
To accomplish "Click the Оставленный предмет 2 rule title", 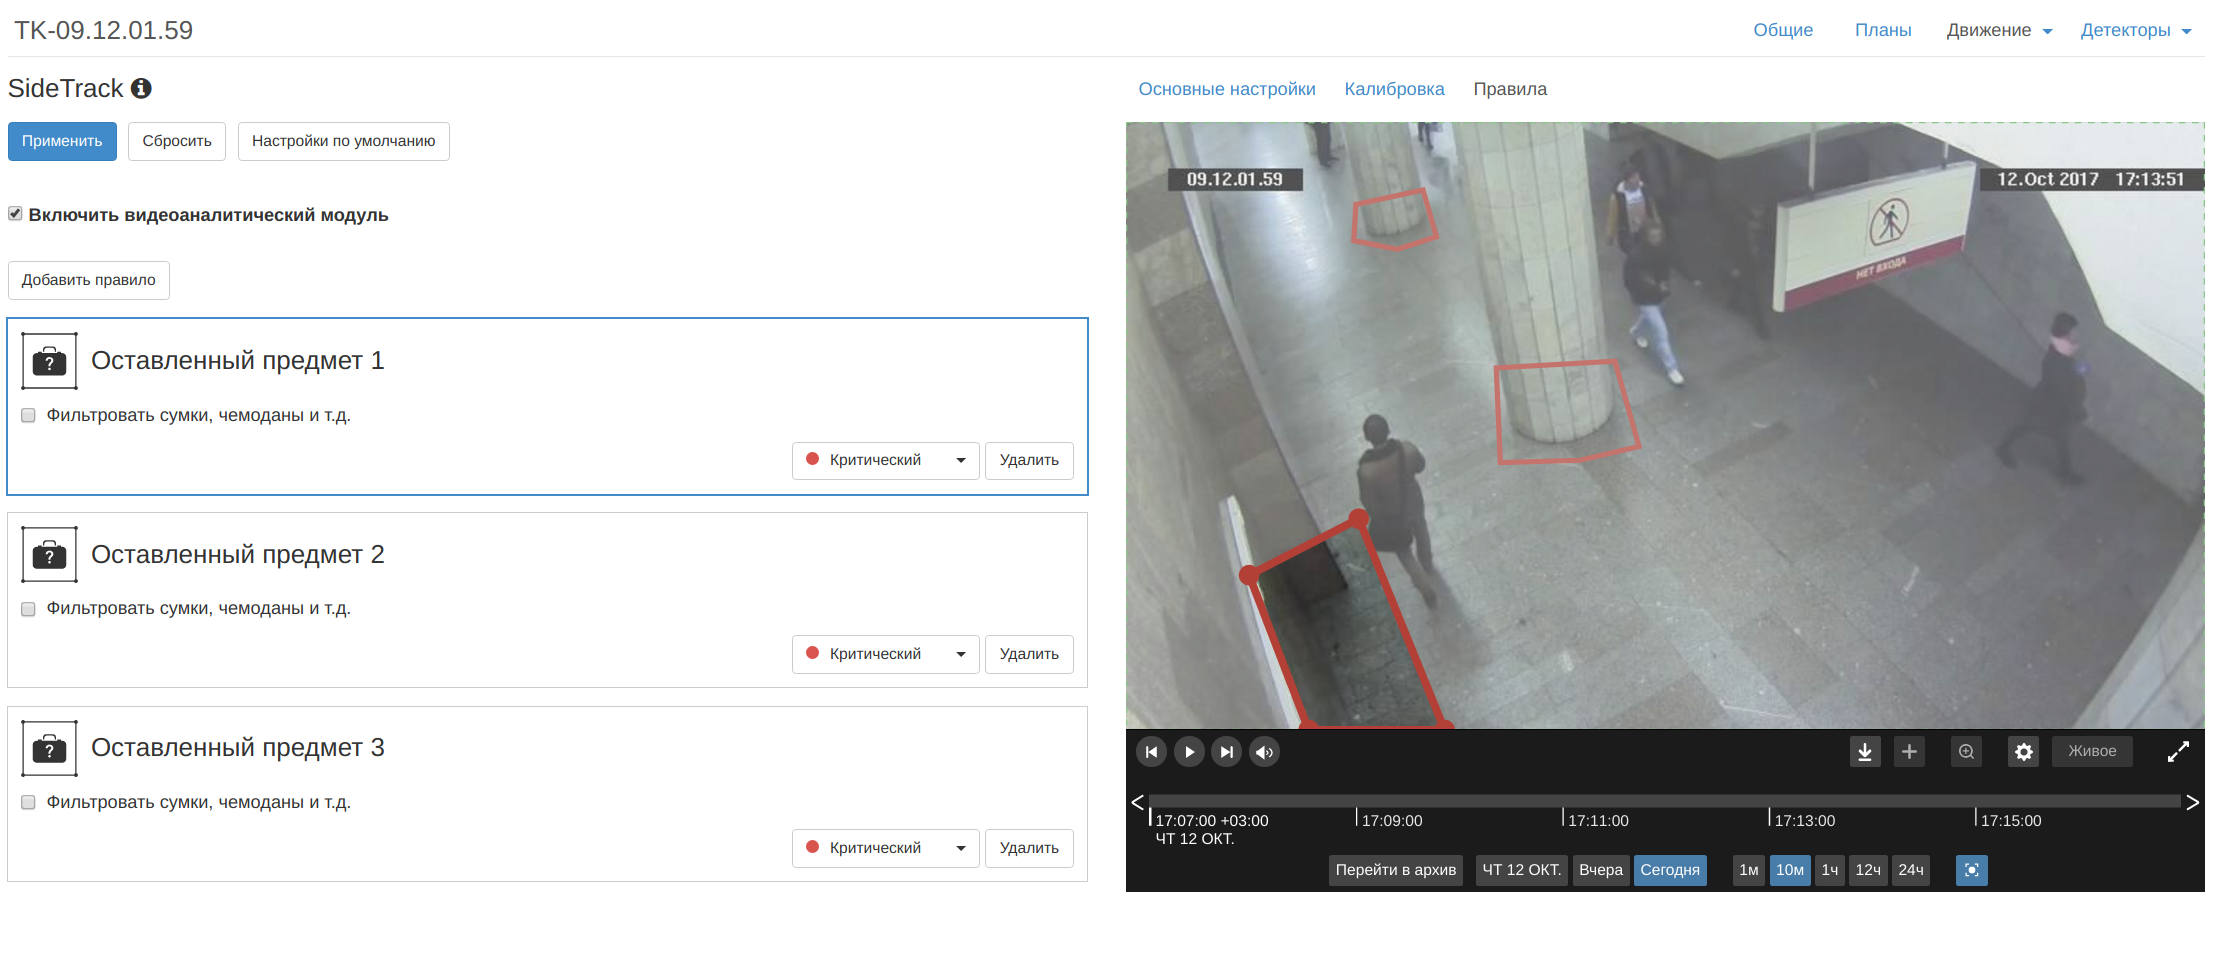I will coord(238,555).
